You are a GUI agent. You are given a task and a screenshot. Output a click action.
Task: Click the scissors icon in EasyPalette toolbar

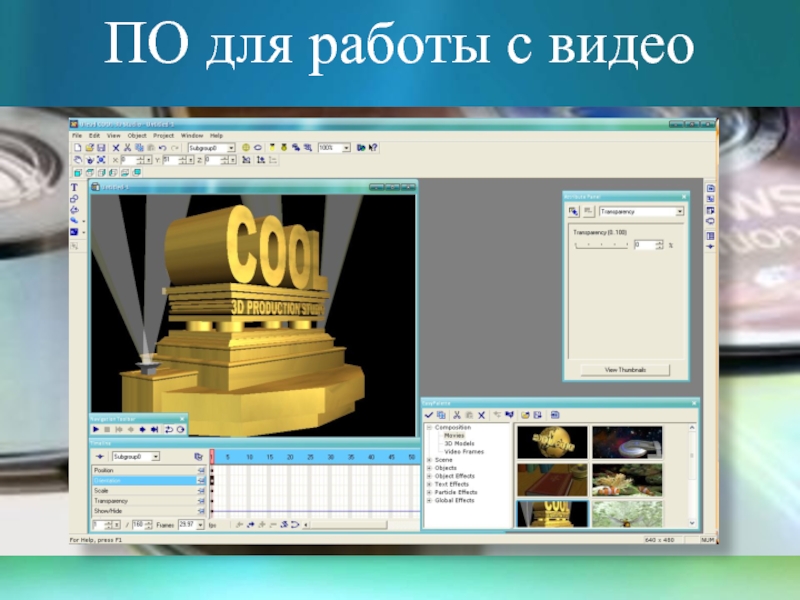pyautogui.click(x=457, y=415)
